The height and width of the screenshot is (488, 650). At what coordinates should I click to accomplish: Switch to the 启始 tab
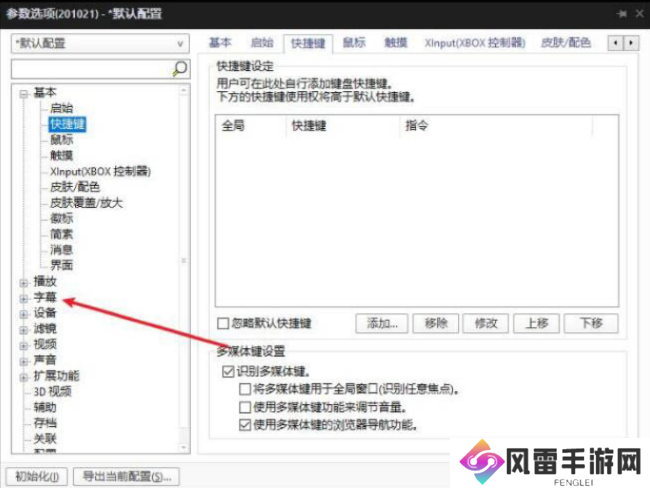coord(262,42)
